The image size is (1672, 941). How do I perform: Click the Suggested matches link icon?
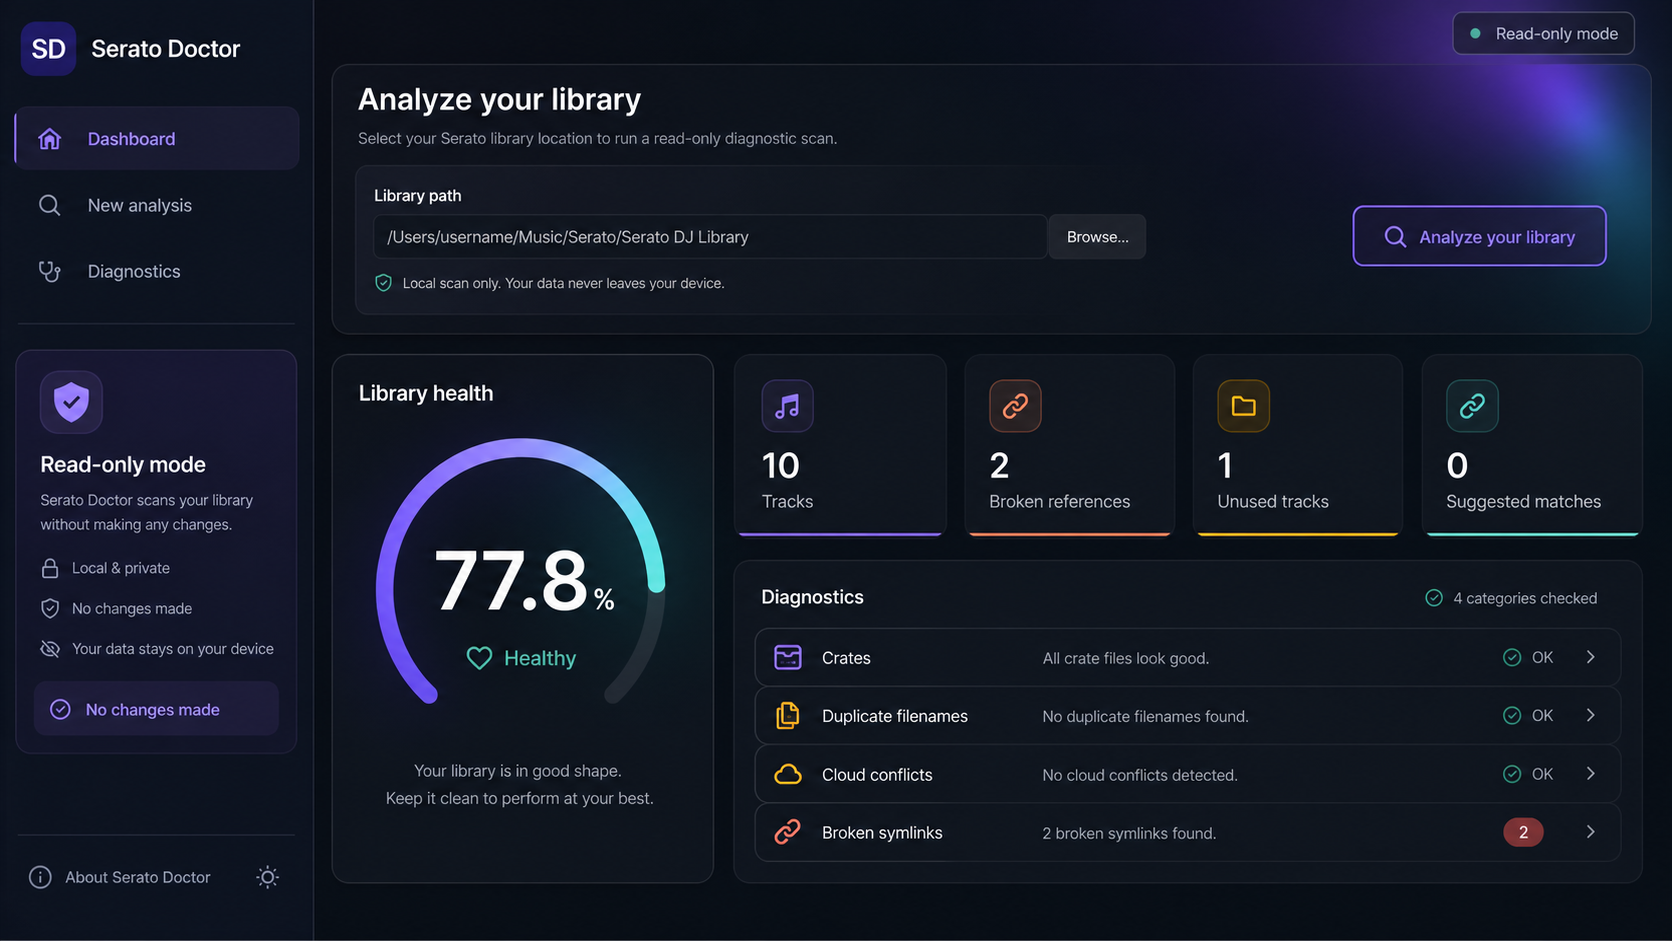[1472, 406]
